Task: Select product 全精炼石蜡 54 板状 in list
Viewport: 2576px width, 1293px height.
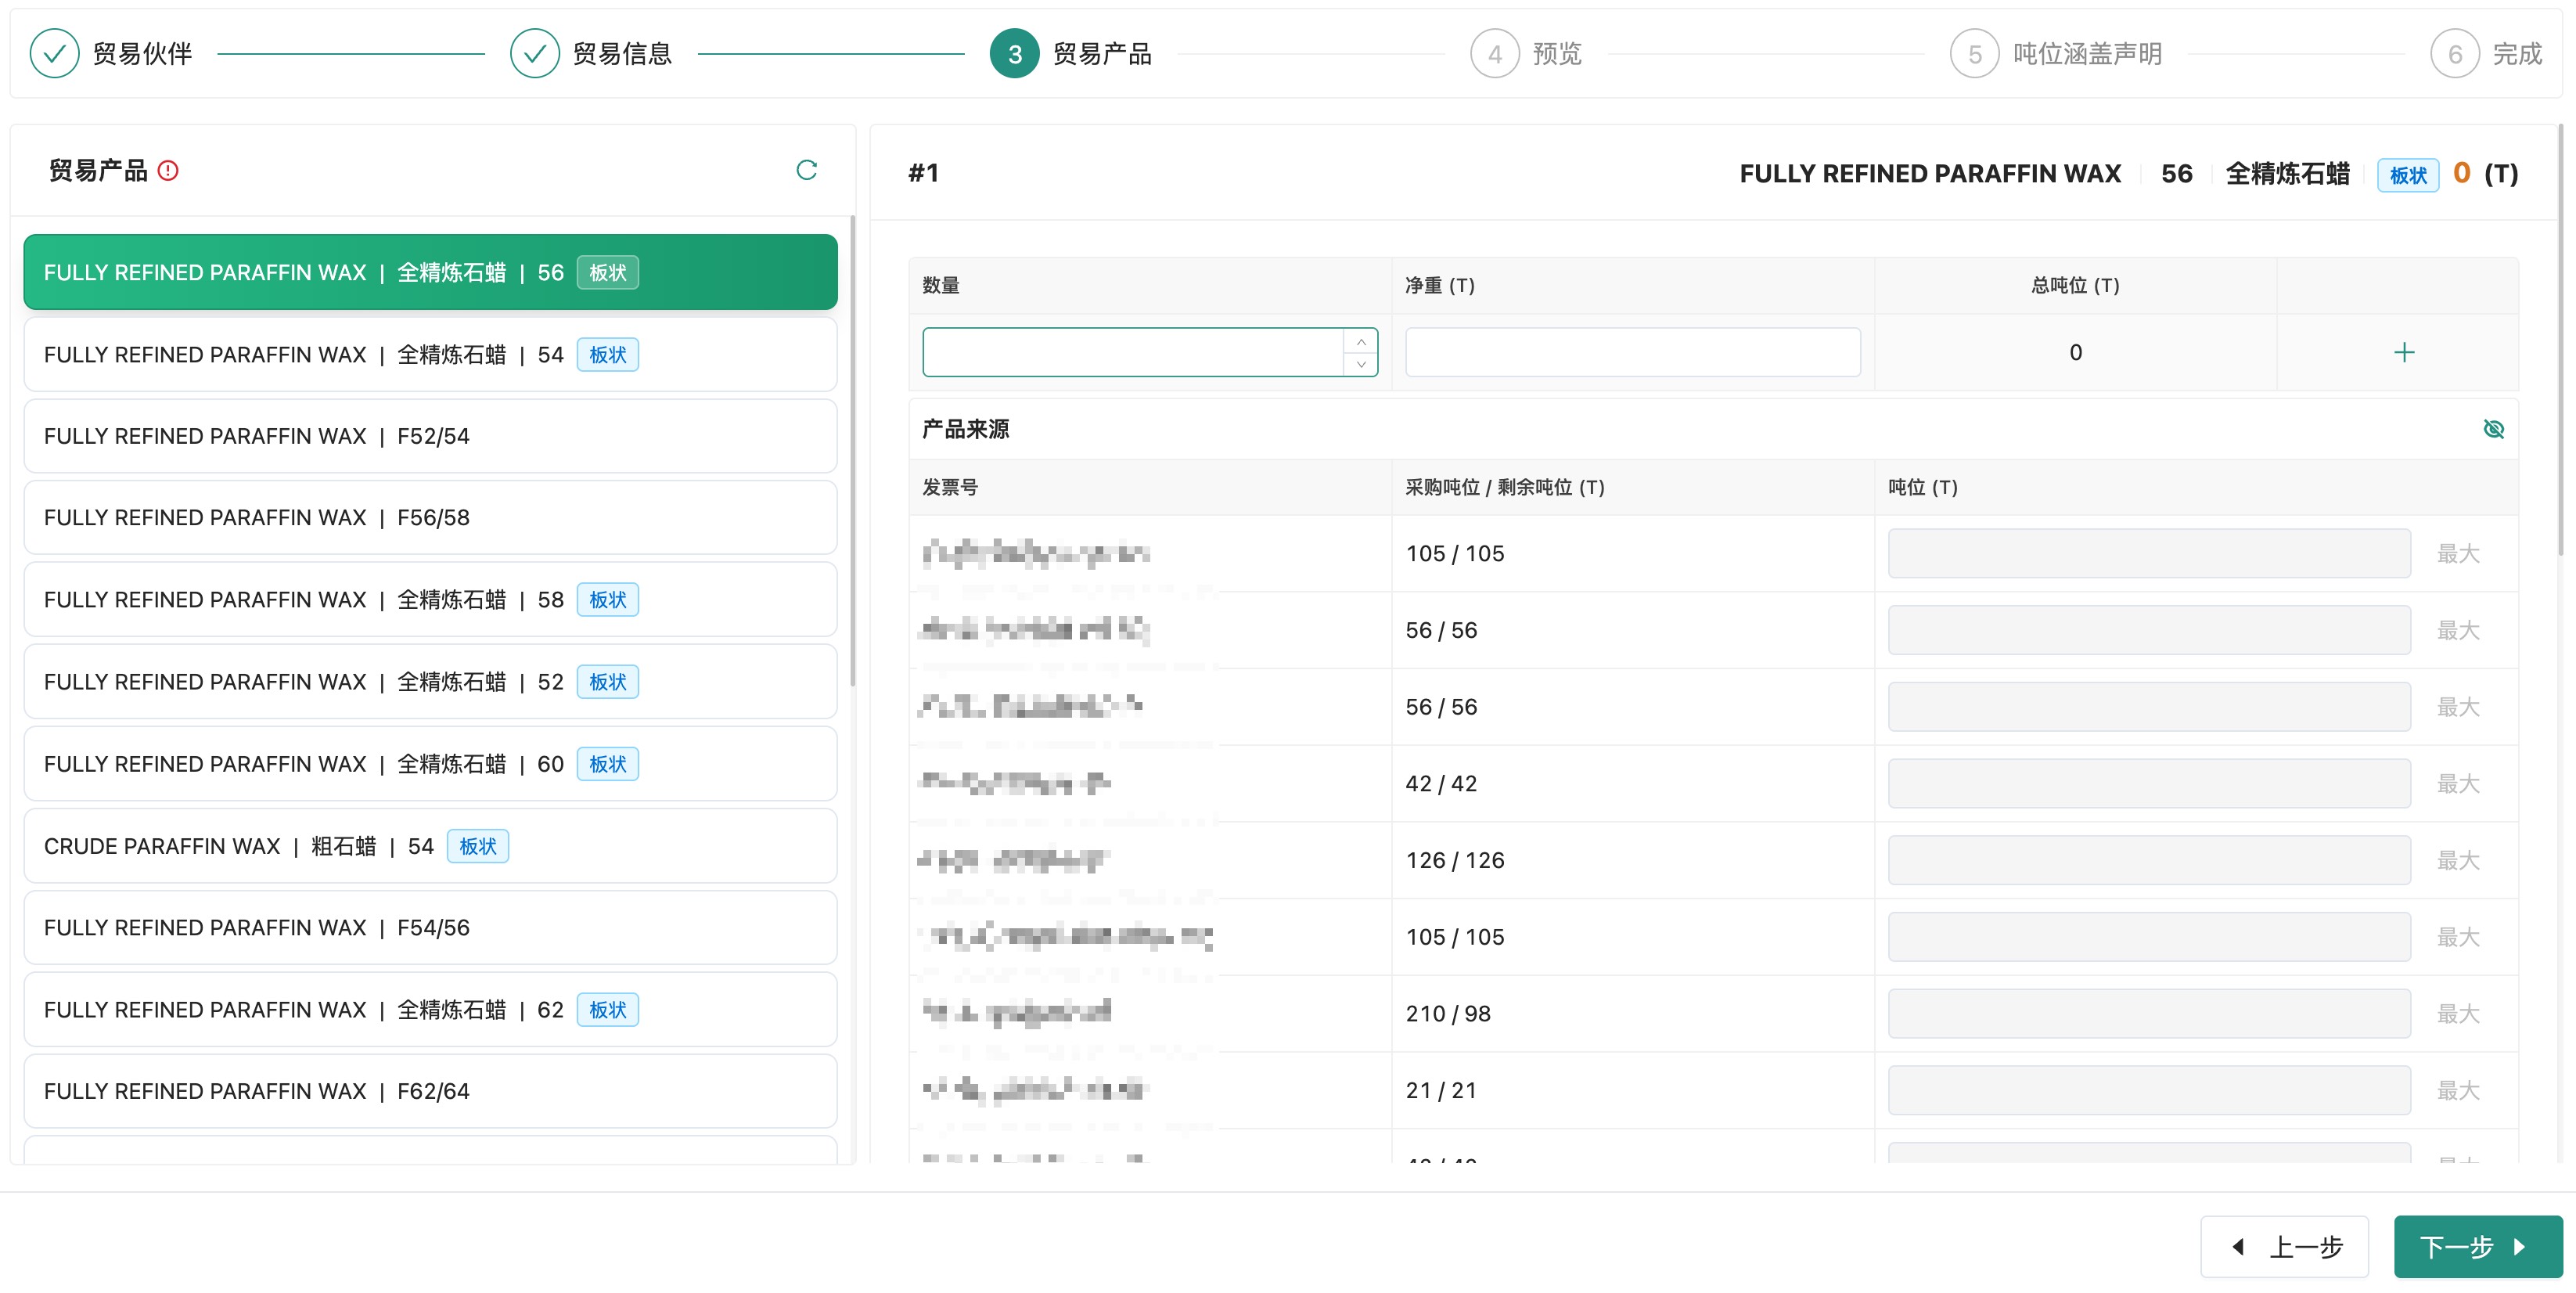Action: click(430, 355)
